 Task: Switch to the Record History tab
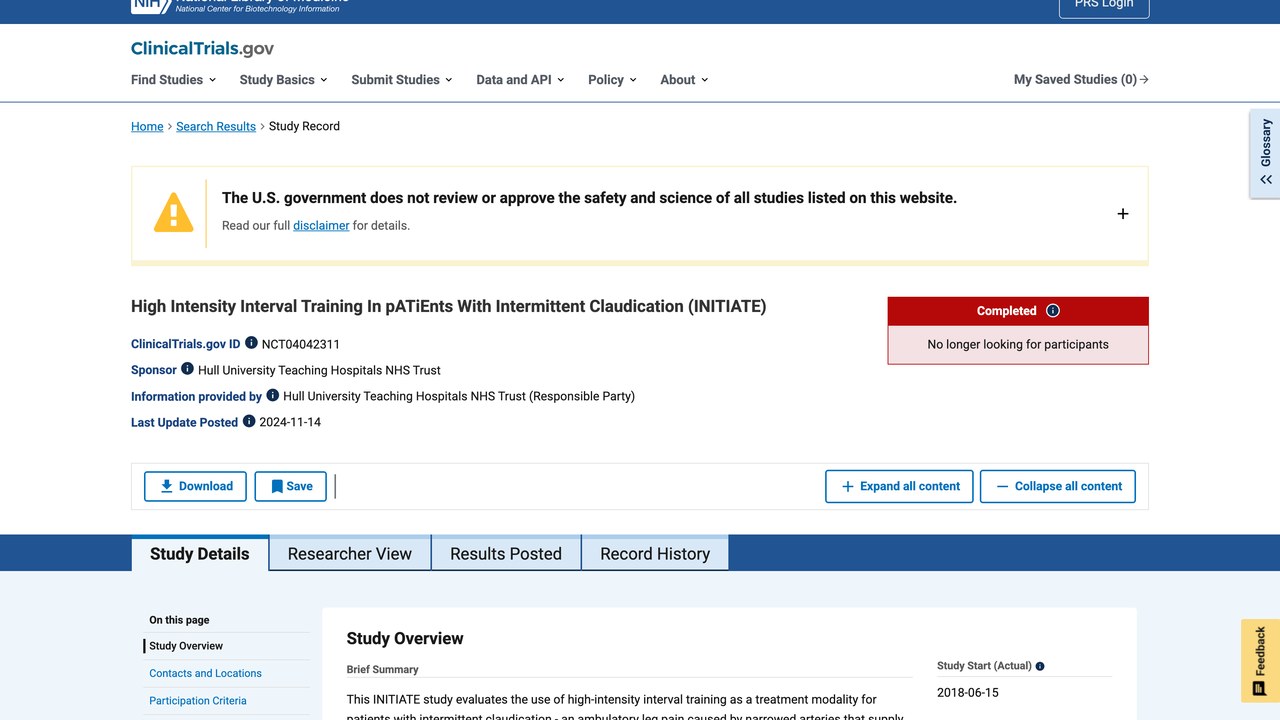click(655, 554)
